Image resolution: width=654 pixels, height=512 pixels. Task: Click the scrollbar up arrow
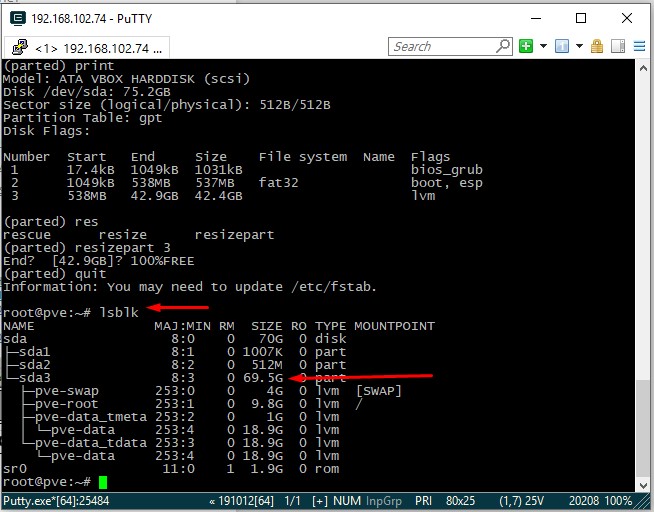pyautogui.click(x=643, y=68)
